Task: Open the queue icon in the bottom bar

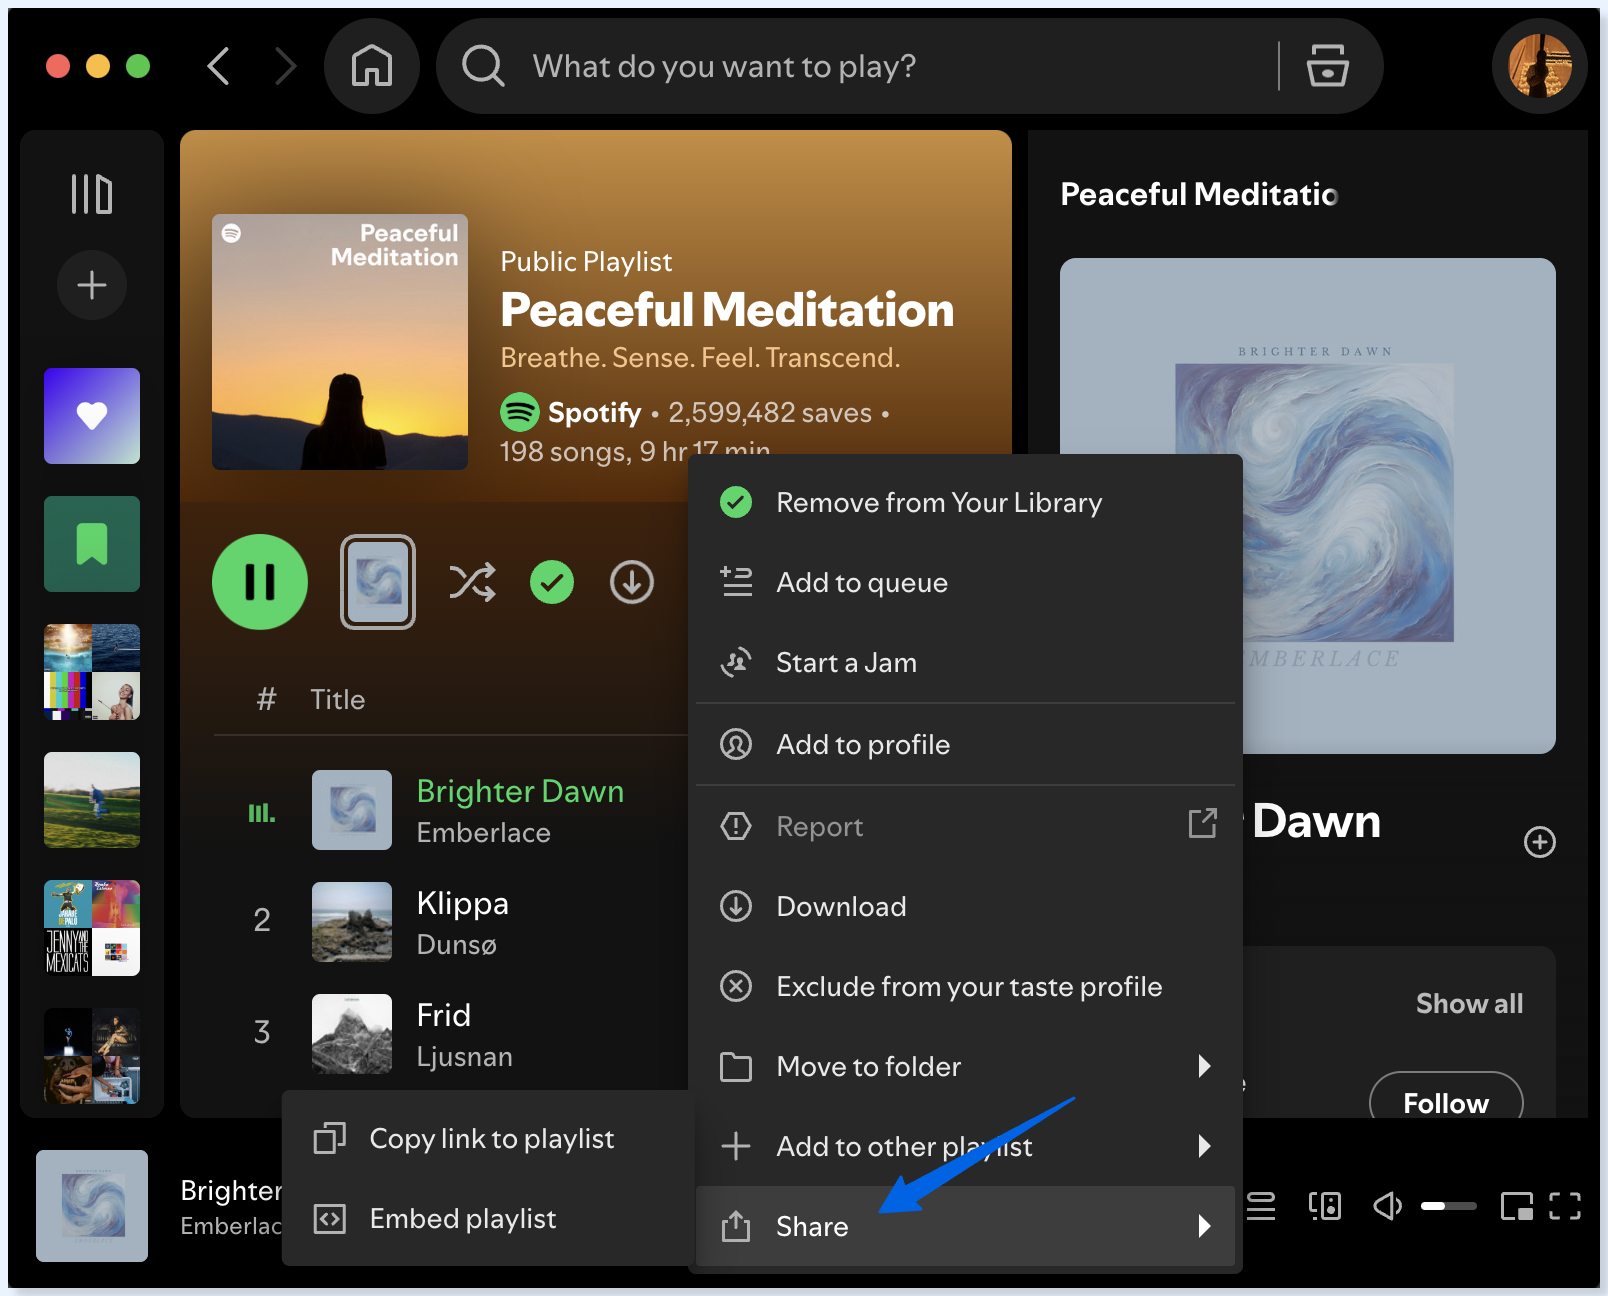Action: (x=1260, y=1206)
